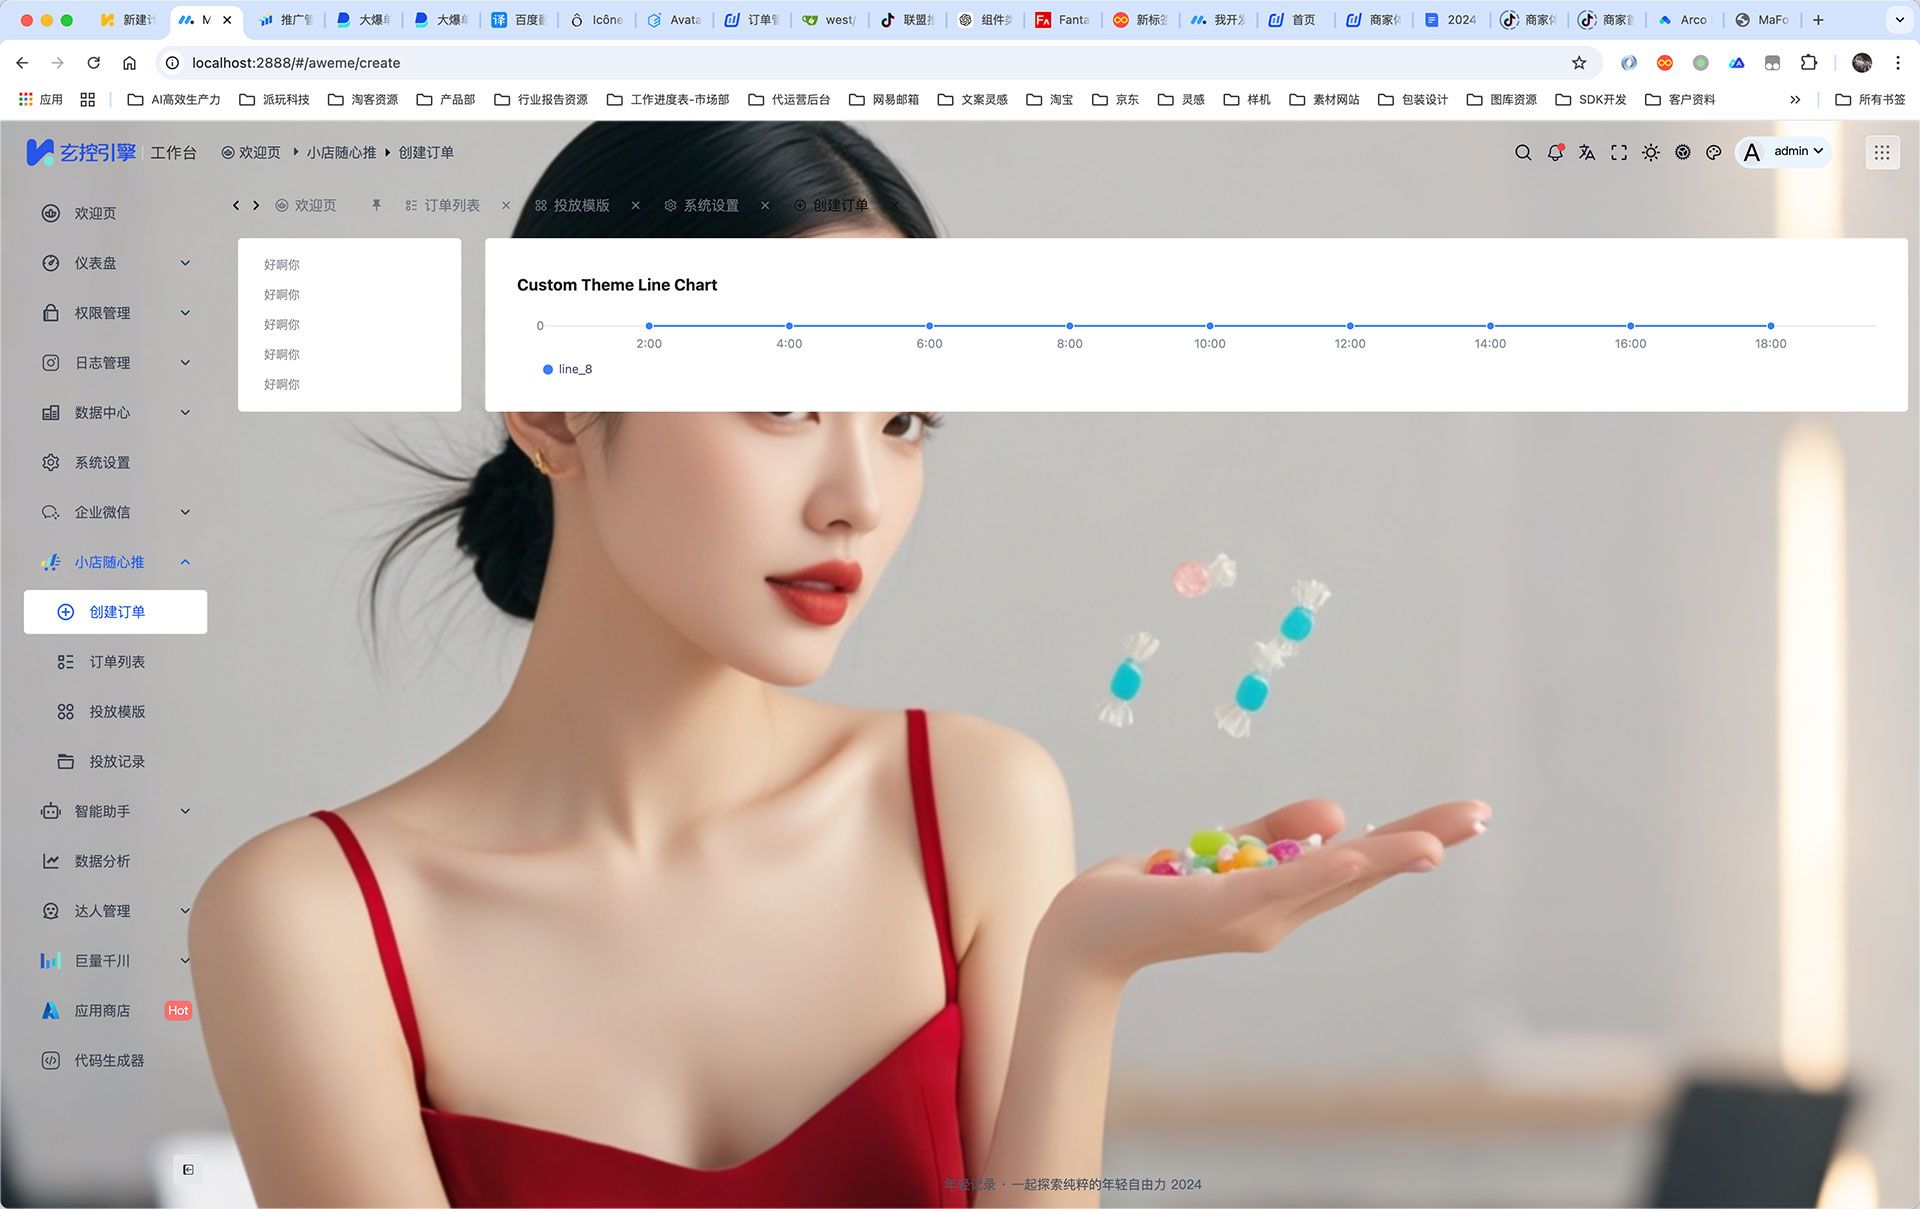The width and height of the screenshot is (1920, 1209).
Task: Open notifications via the bell icon
Action: pos(1555,152)
